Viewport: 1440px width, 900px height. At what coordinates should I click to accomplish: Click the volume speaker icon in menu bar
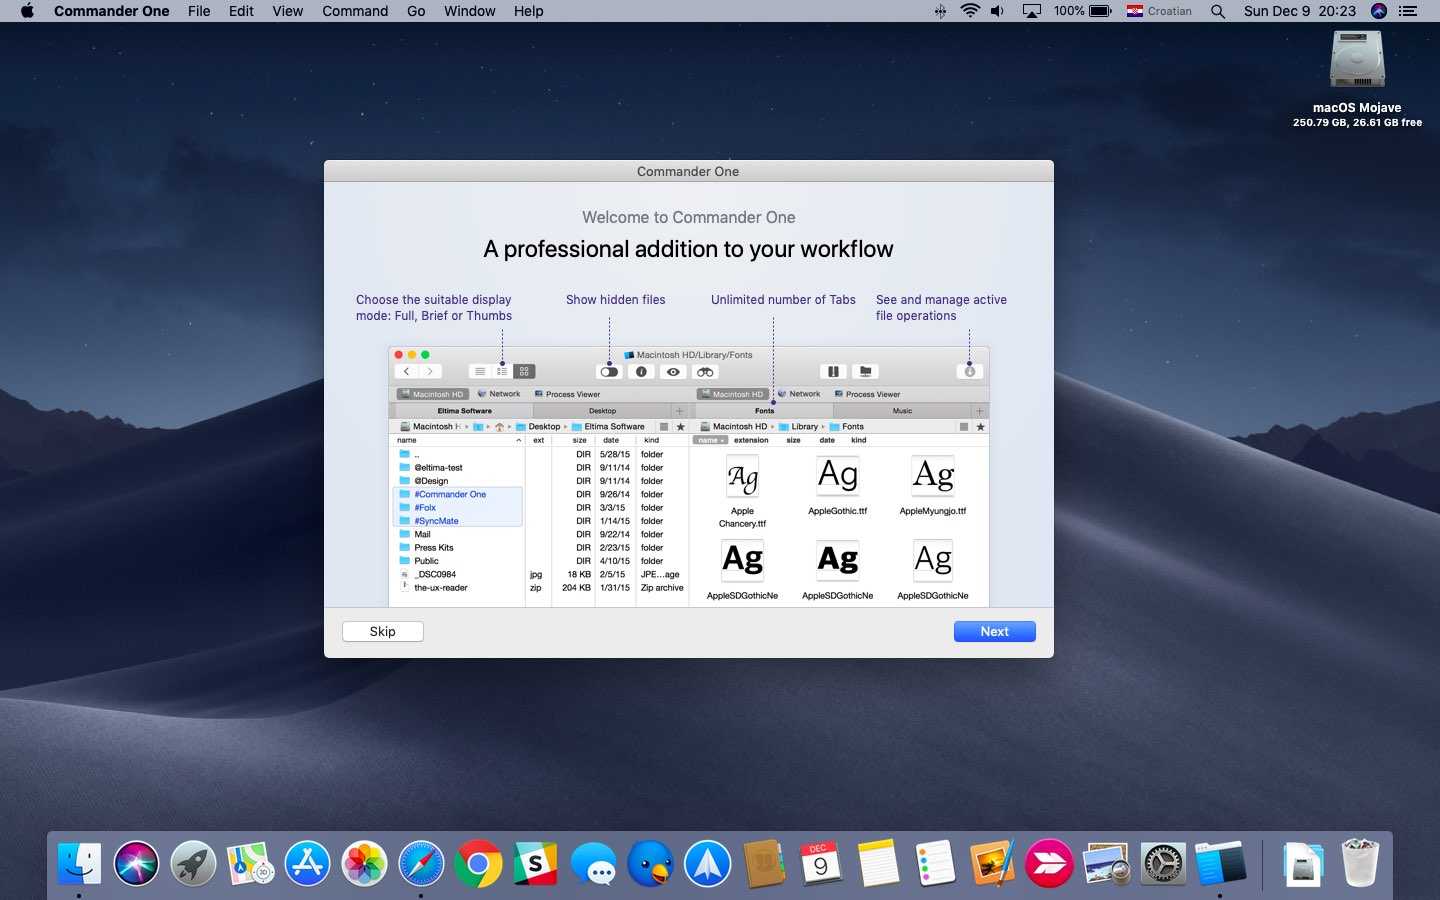point(997,11)
